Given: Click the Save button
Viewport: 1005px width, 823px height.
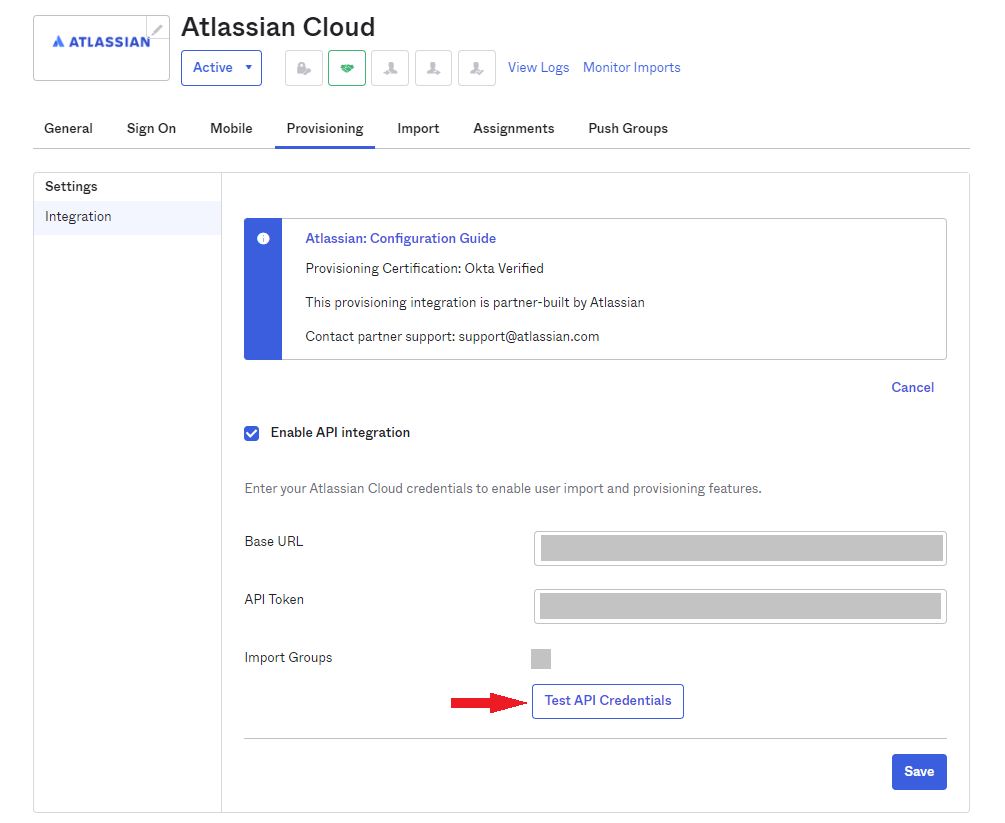Looking at the screenshot, I should click(x=919, y=772).
